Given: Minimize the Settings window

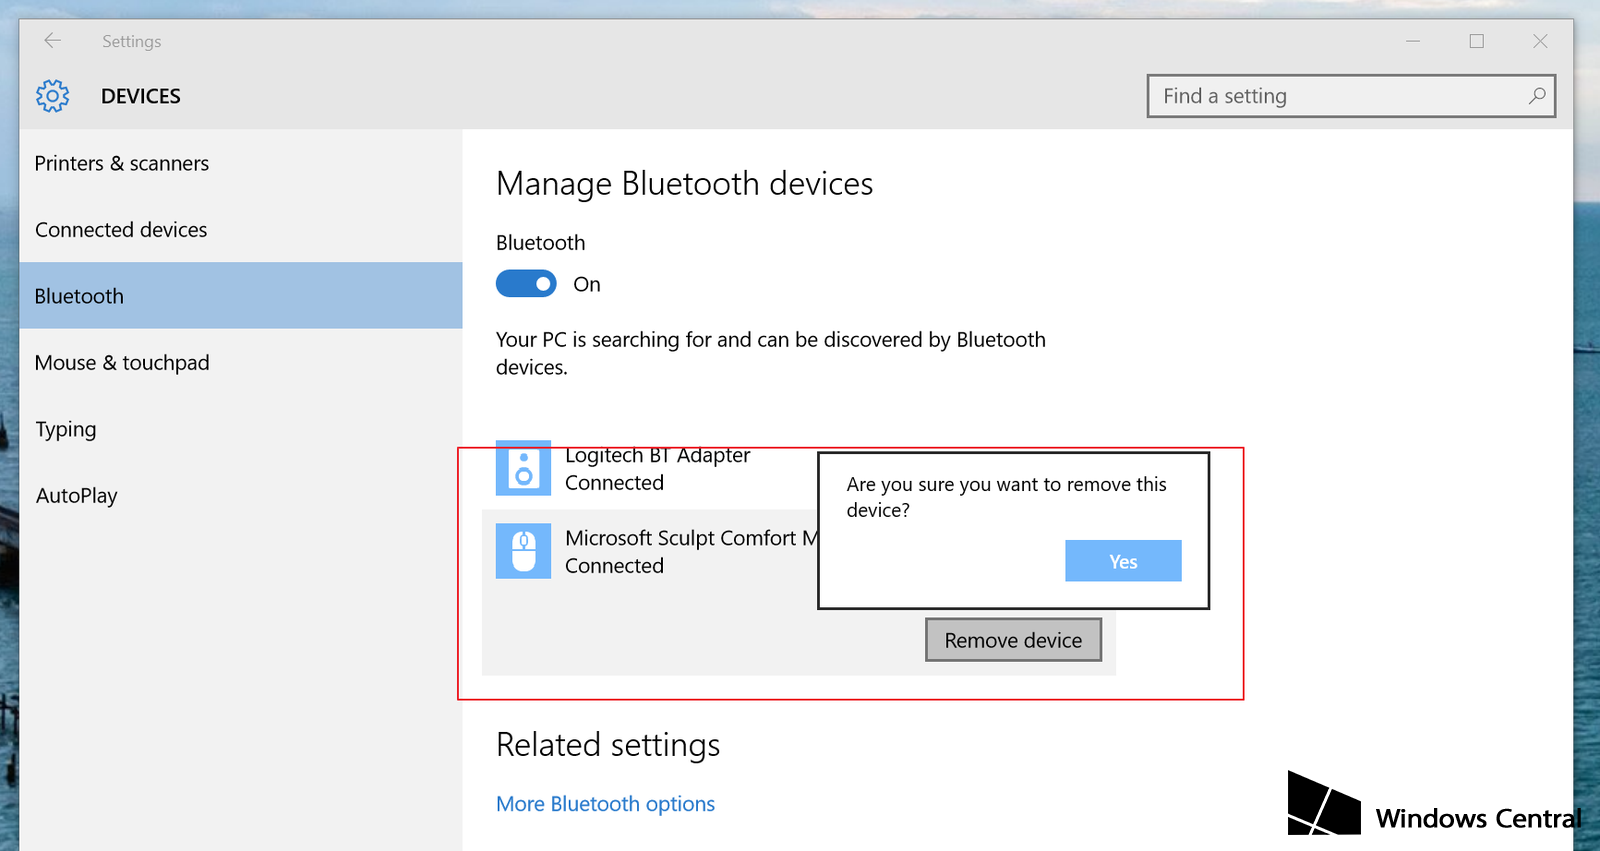Looking at the screenshot, I should tap(1413, 41).
